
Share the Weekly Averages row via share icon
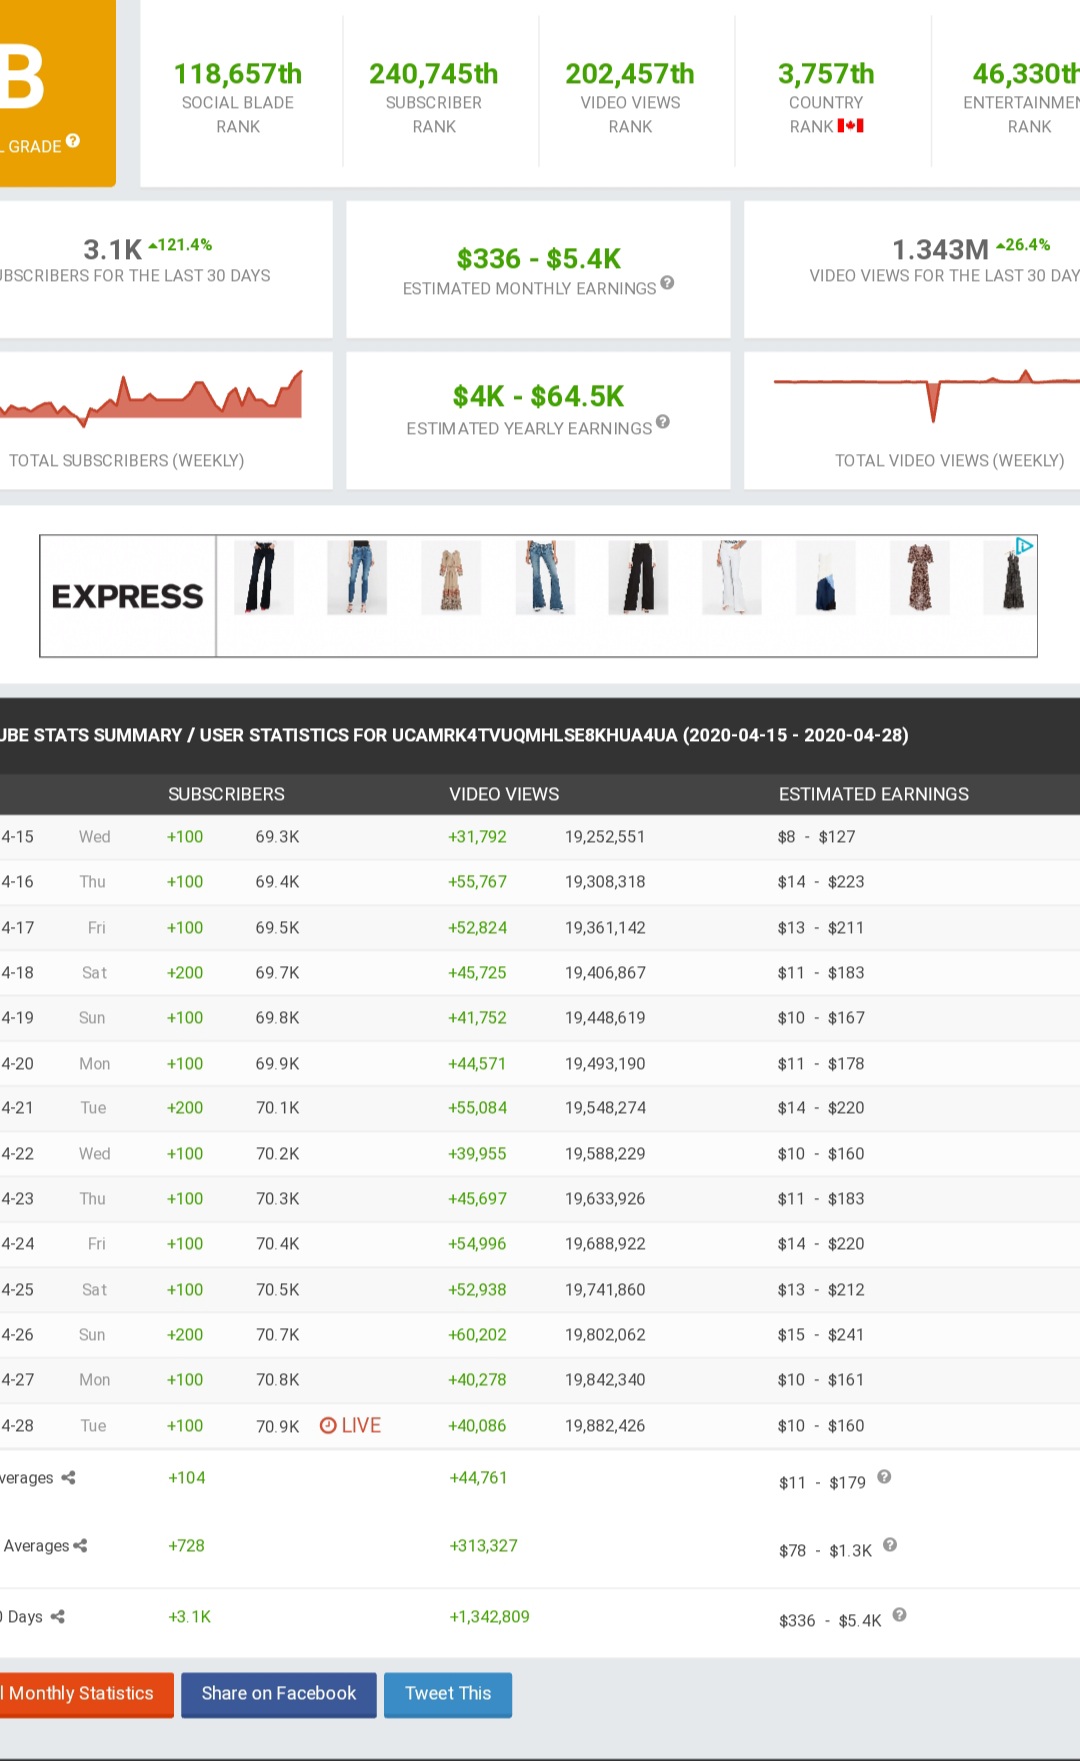pos(80,1546)
